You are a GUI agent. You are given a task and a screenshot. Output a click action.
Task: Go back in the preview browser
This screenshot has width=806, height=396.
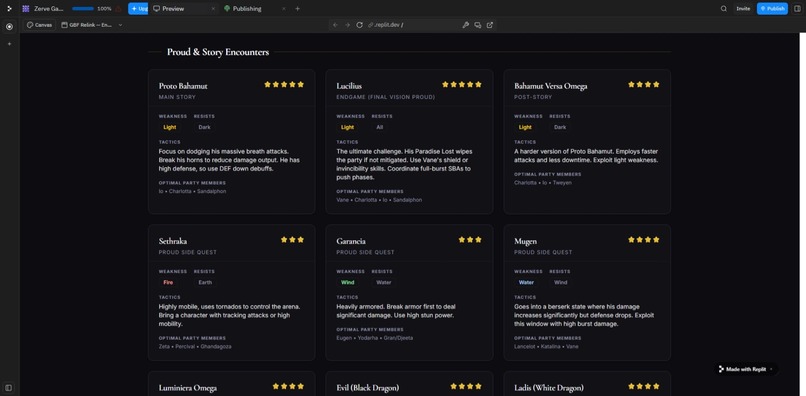[x=335, y=25]
